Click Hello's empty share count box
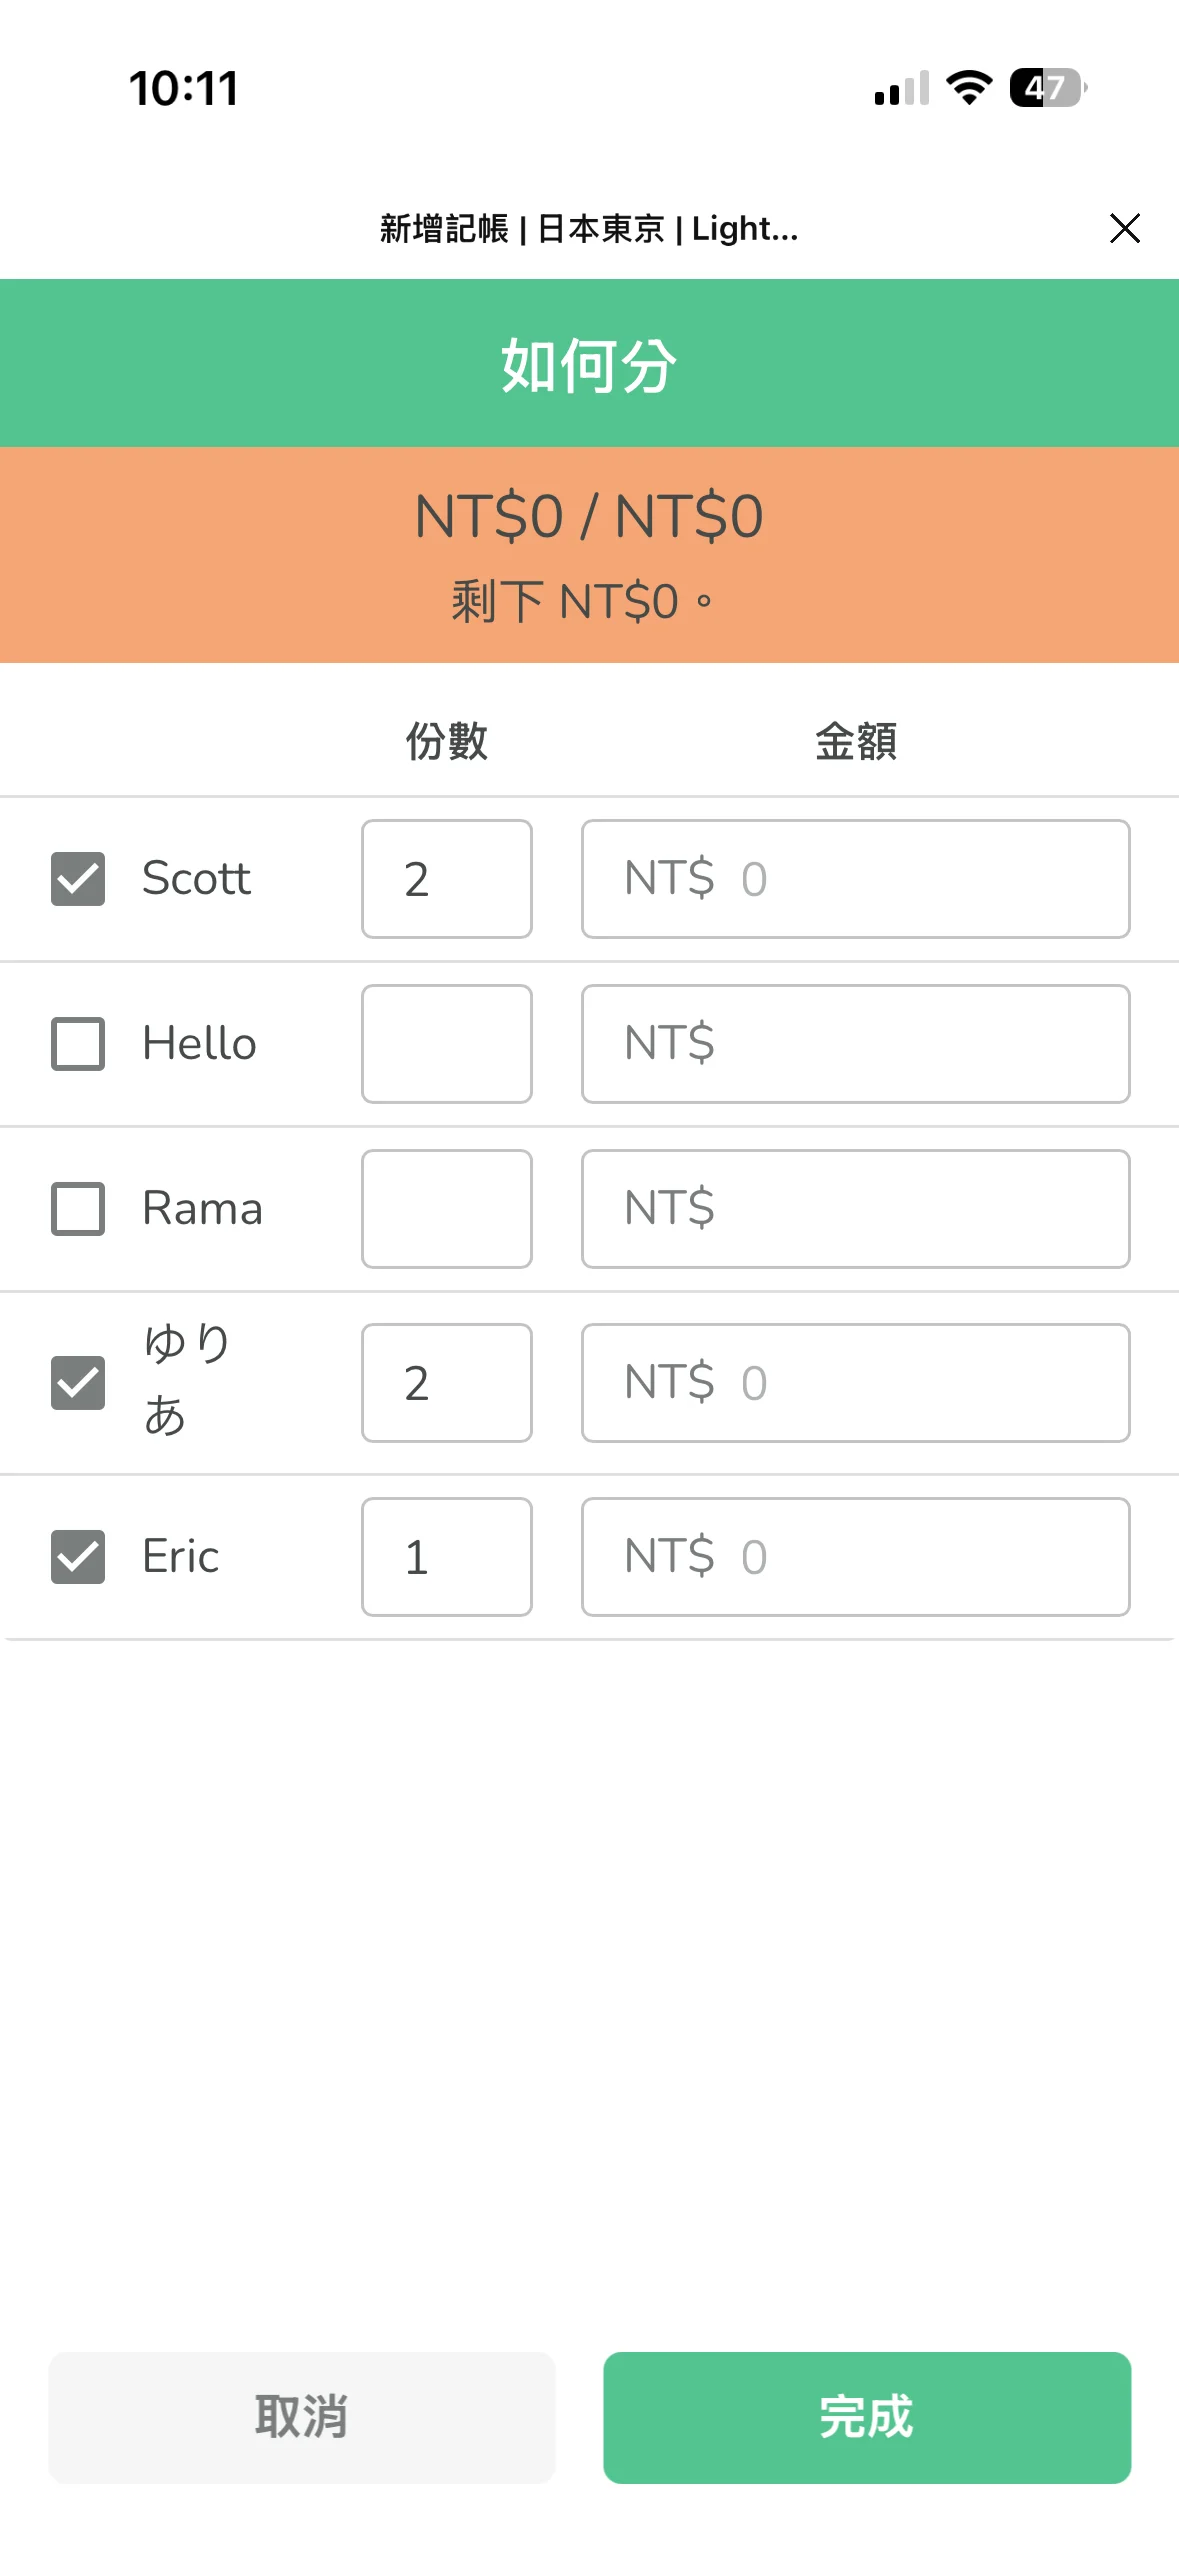The height and width of the screenshot is (2556, 1179). 446,1043
